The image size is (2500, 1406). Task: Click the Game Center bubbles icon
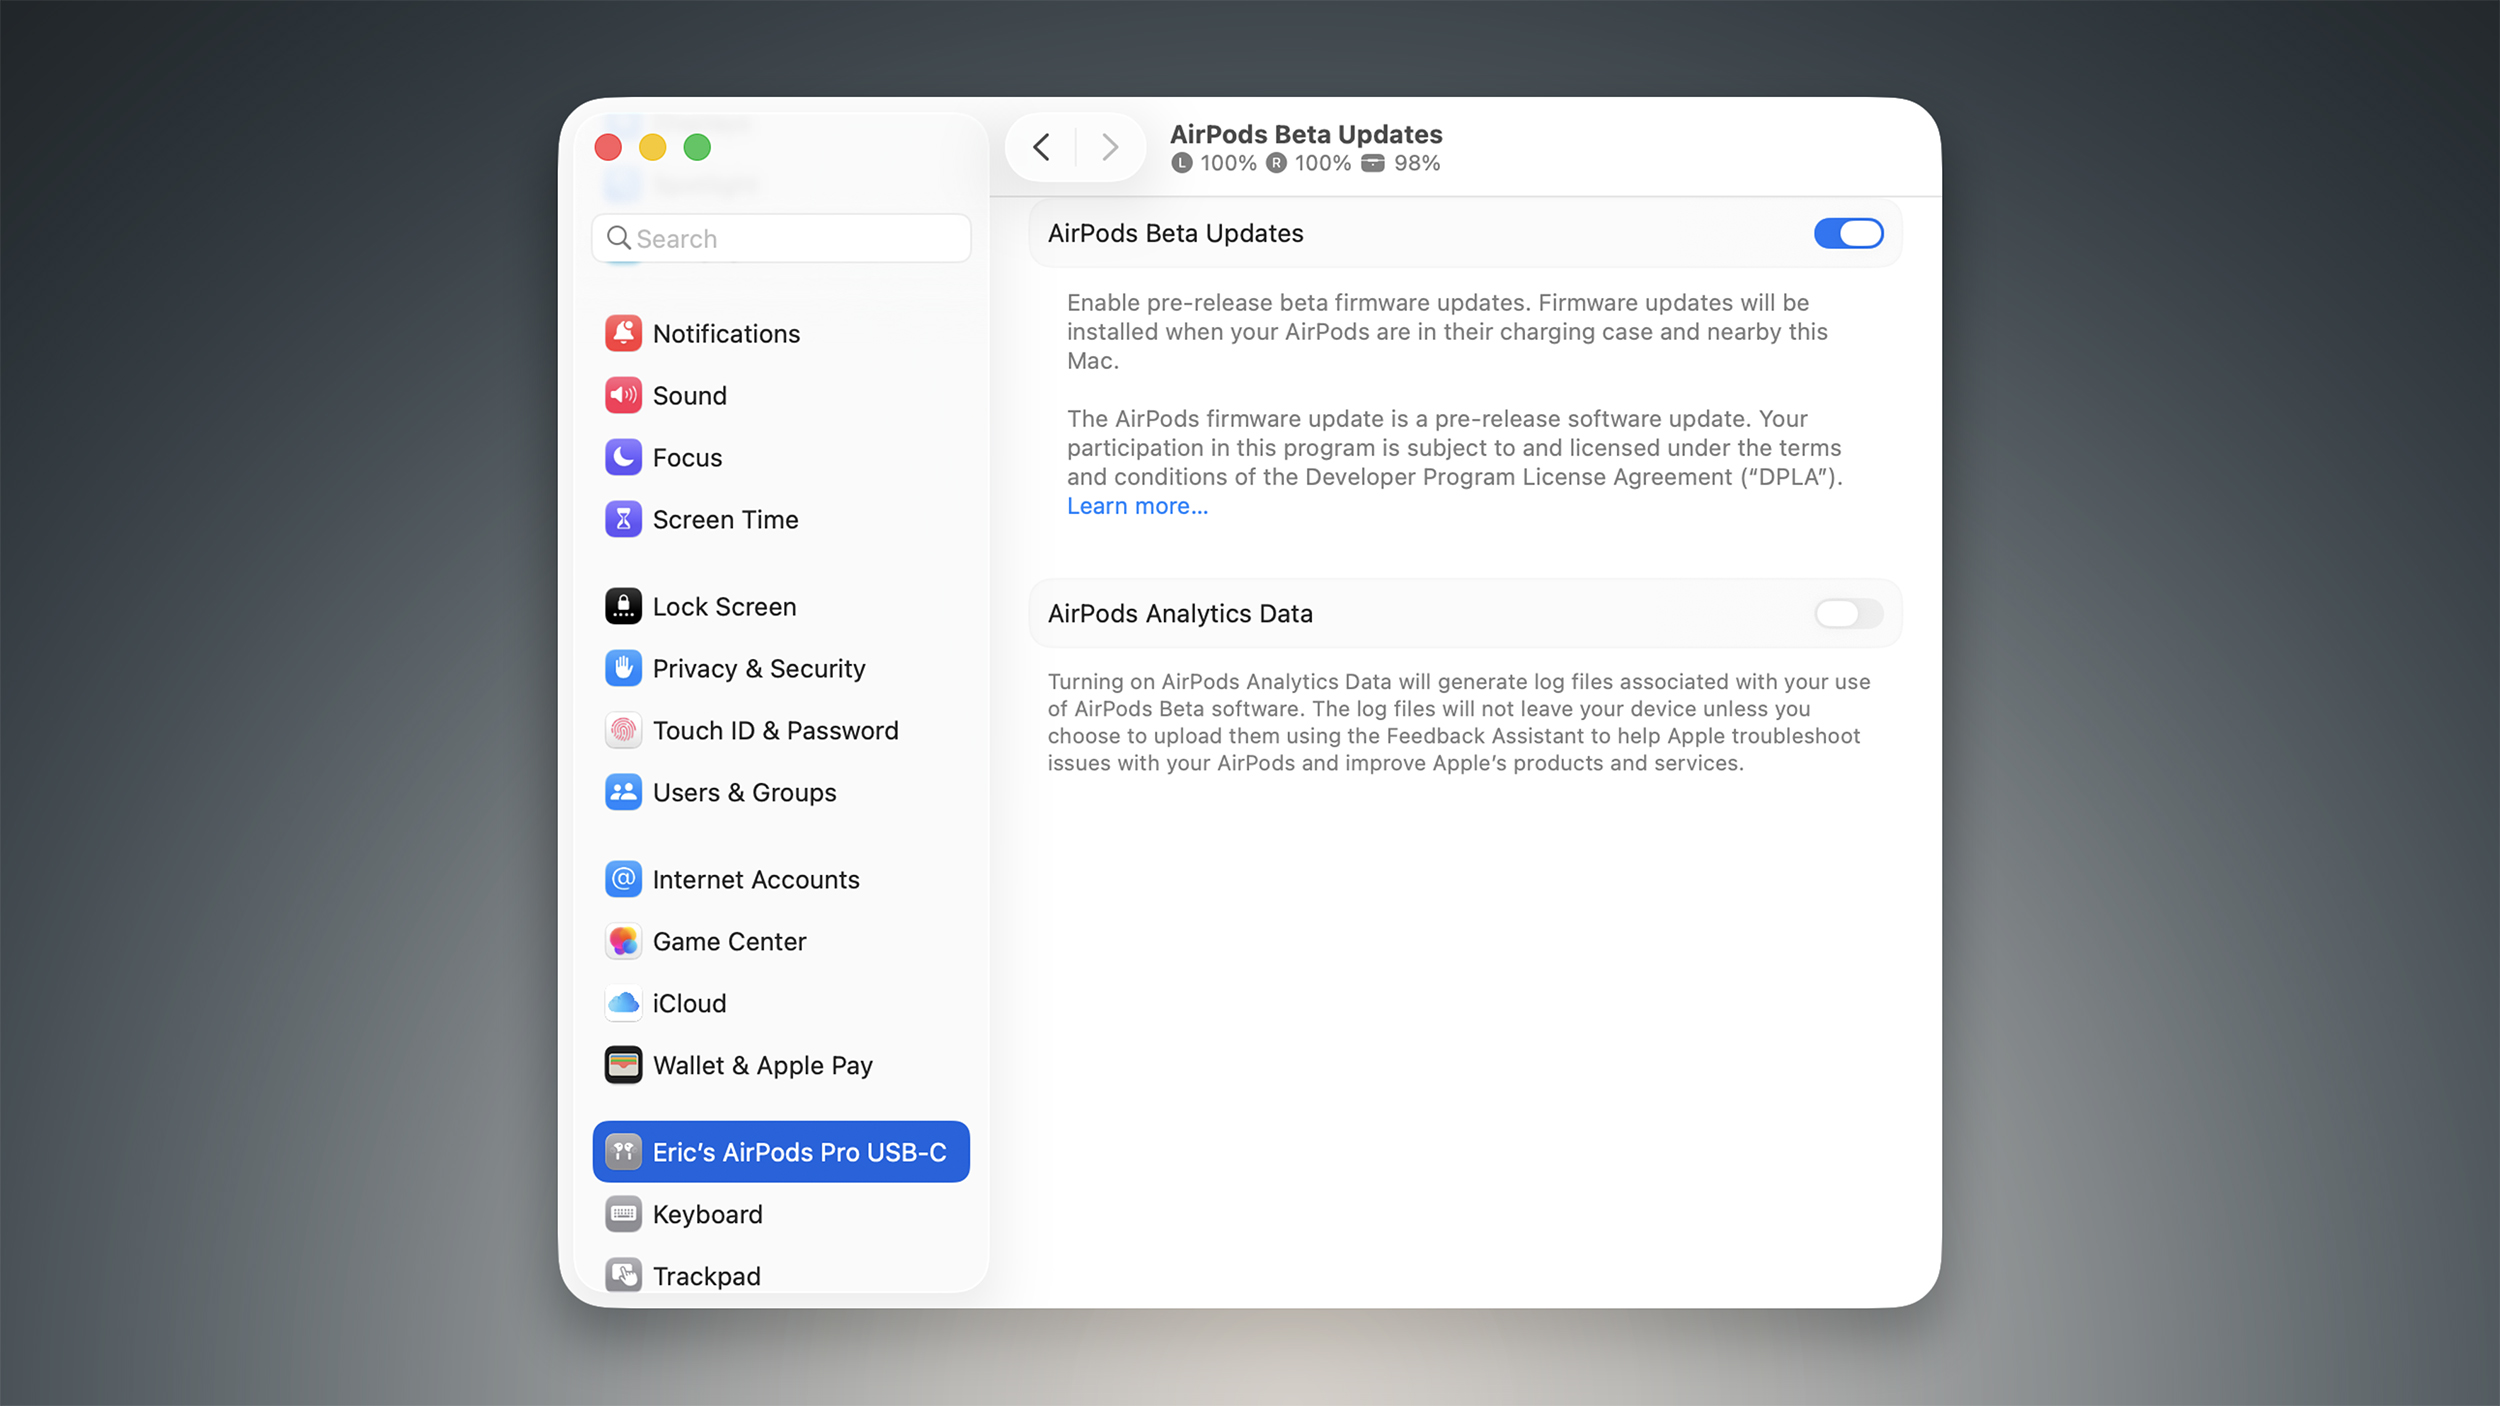[623, 941]
